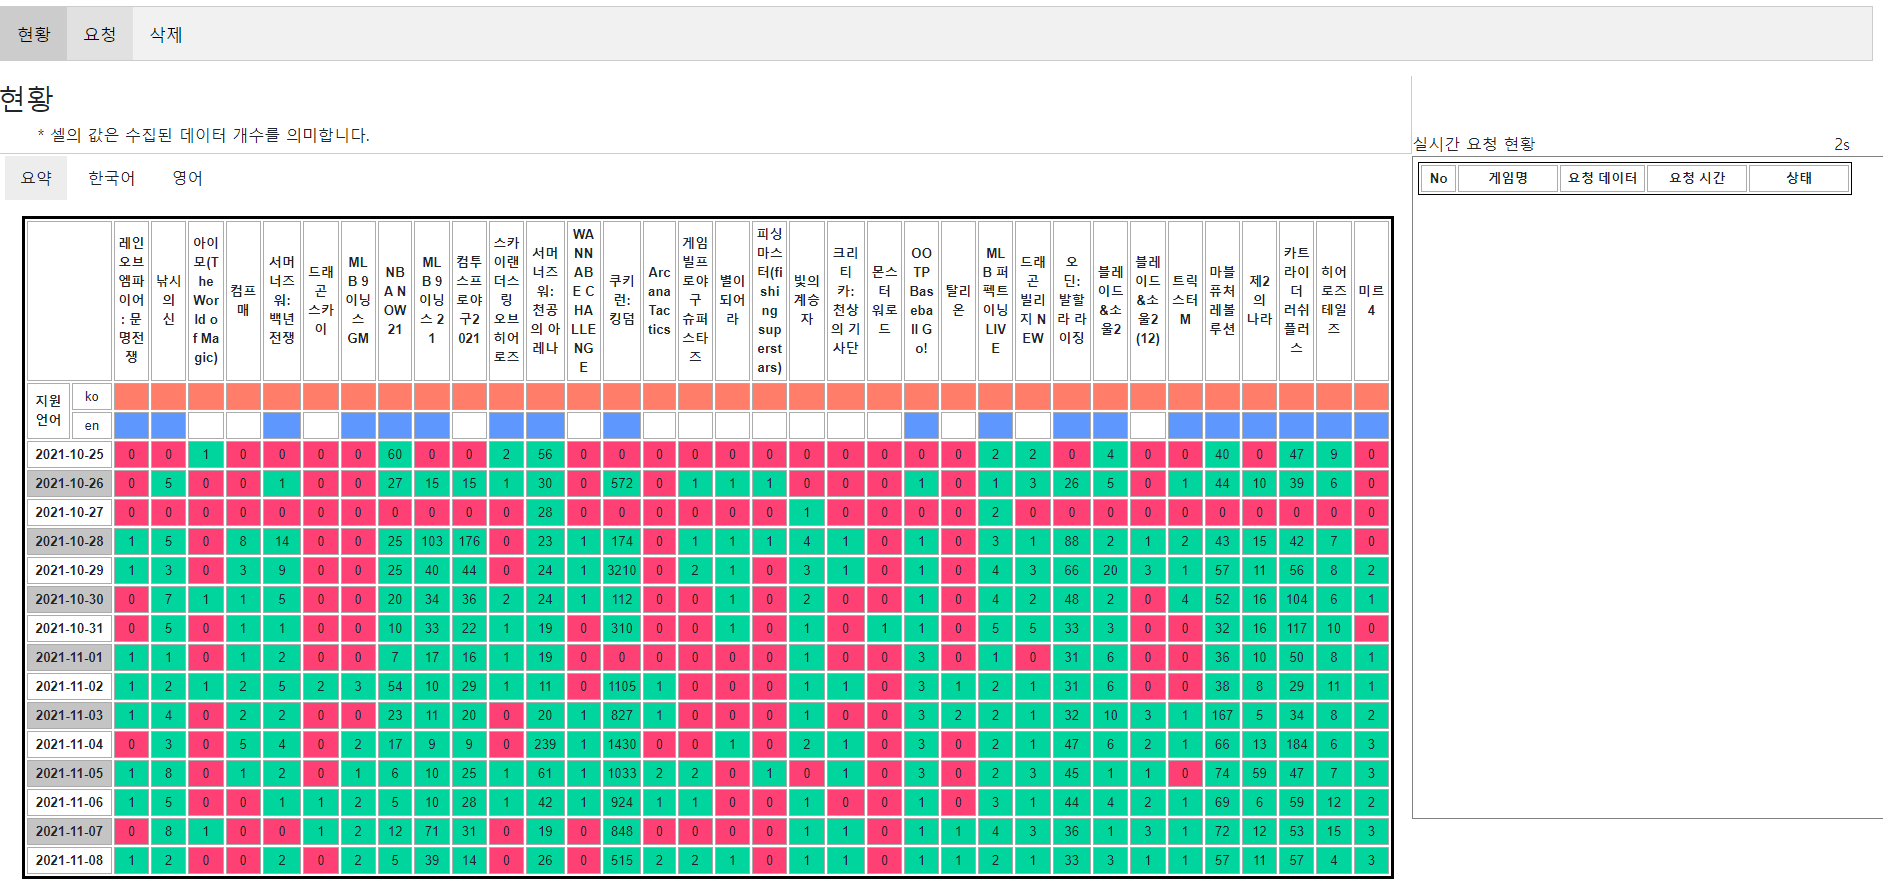Switch to the 영어 sub-tab
This screenshot has width=1883, height=882.
coord(187,178)
